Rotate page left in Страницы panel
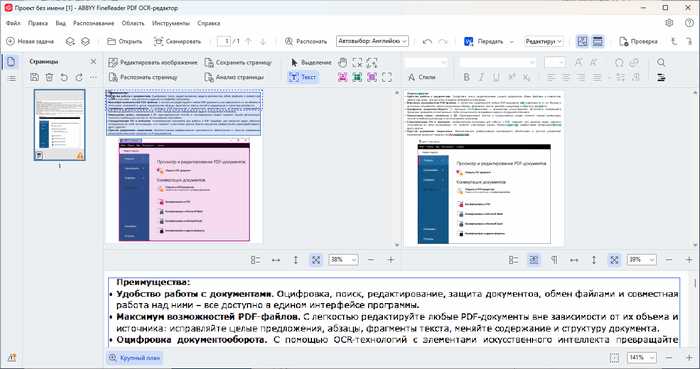The image size is (700, 369). point(64,77)
